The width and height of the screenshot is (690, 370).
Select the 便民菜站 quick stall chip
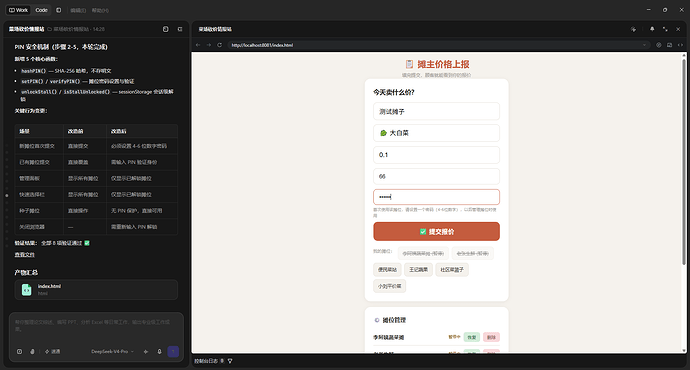[x=387, y=270]
